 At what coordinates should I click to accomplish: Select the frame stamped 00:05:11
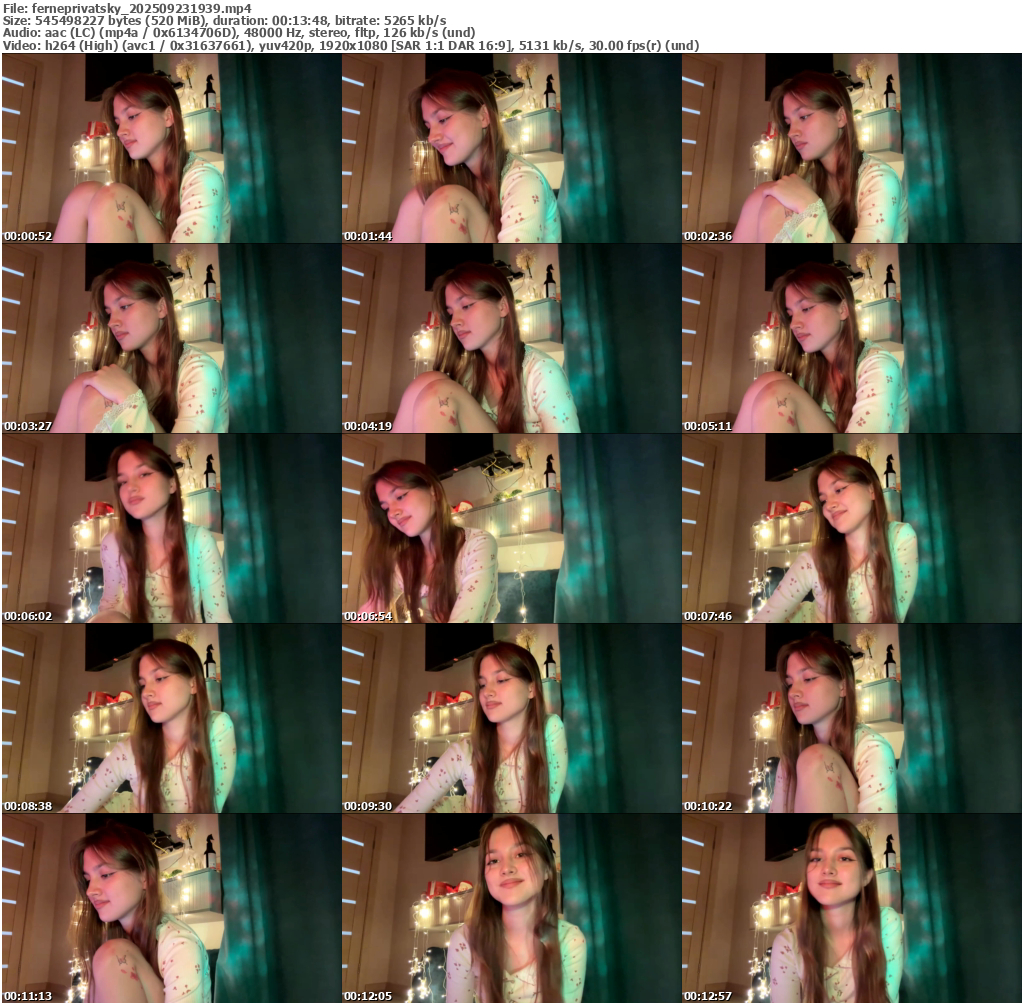click(852, 338)
